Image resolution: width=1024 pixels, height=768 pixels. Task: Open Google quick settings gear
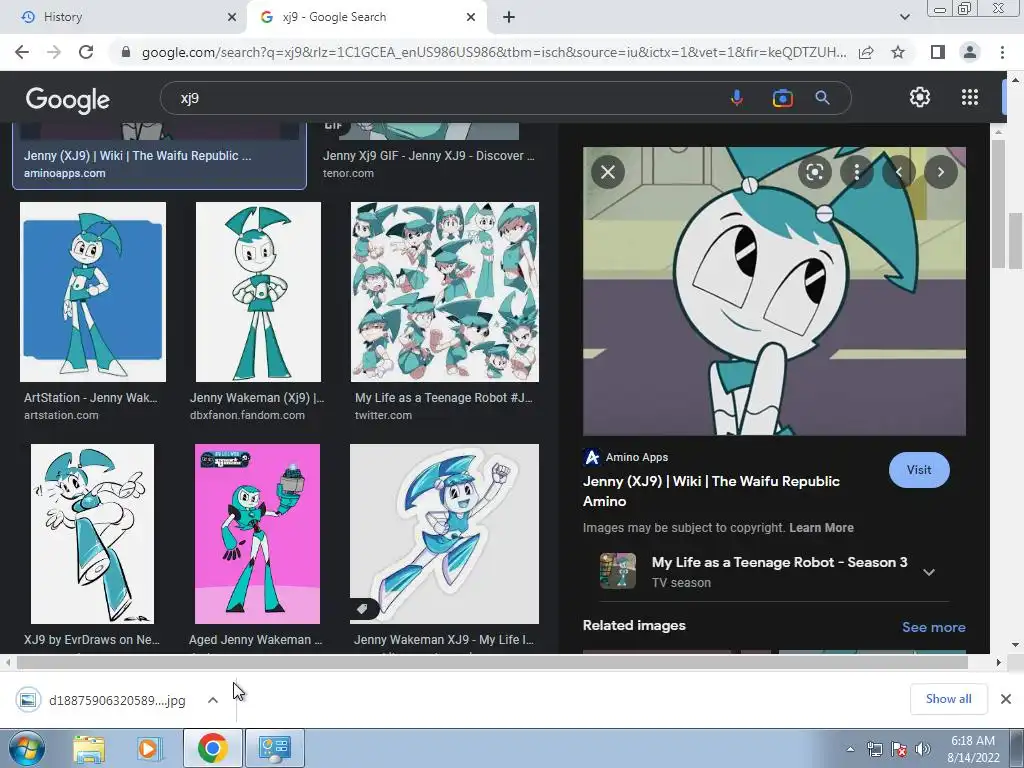point(920,97)
